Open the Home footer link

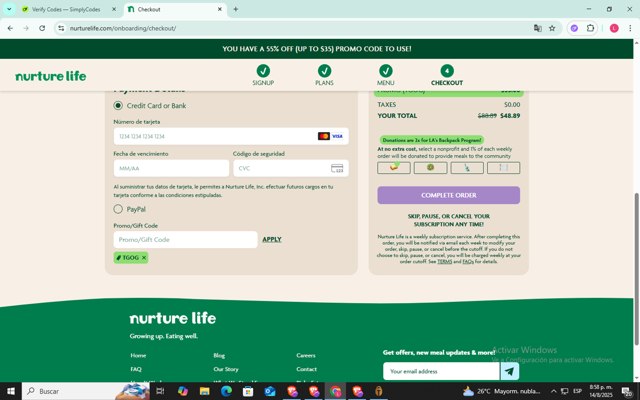138,356
